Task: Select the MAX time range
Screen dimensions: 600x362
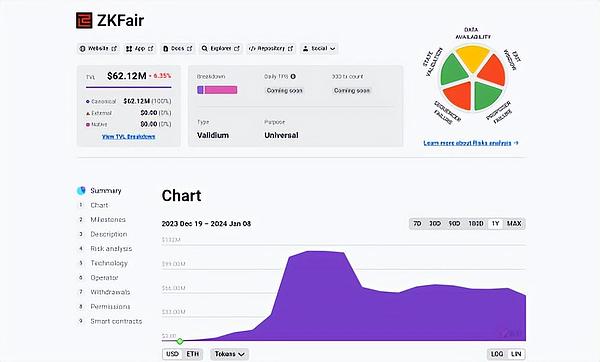Action: point(514,223)
